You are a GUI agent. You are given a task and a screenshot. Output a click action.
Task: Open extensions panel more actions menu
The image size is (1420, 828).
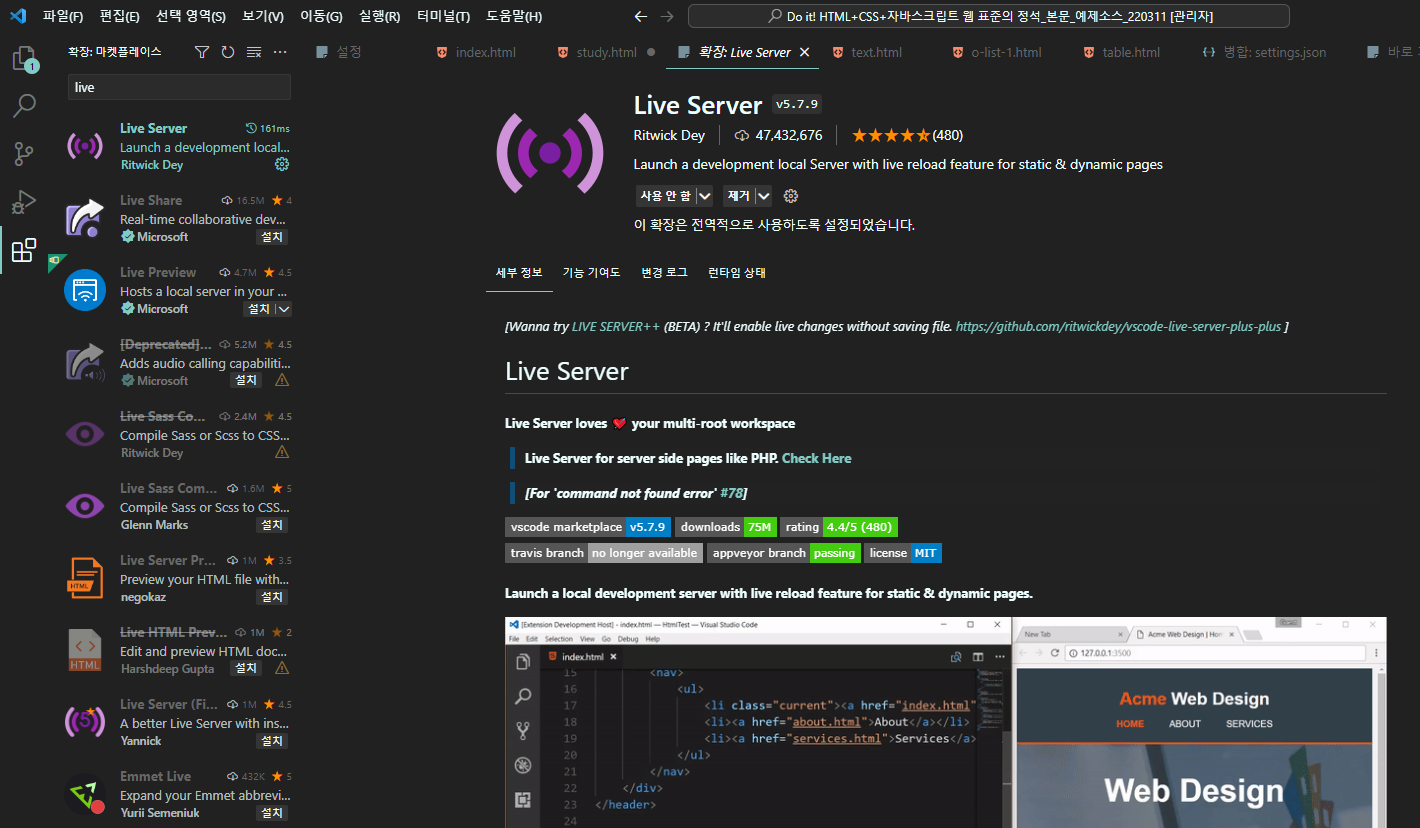click(x=280, y=52)
